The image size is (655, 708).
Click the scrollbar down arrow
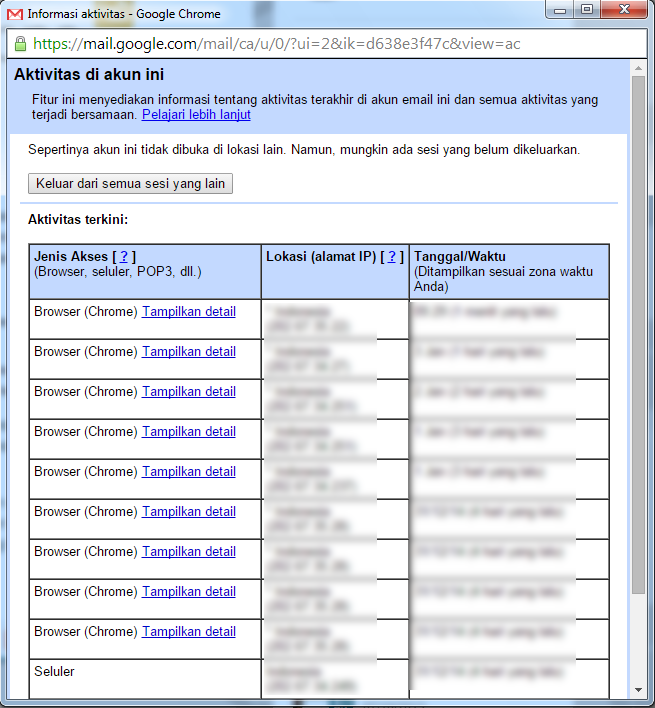638,689
